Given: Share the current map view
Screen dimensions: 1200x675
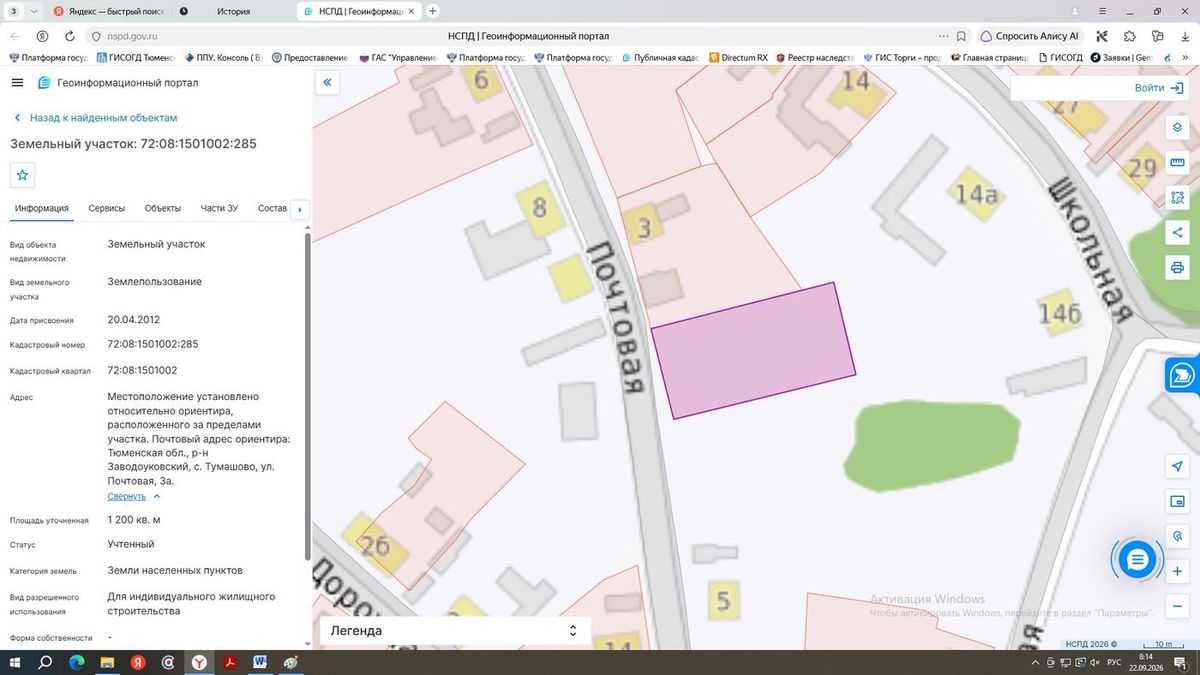Looking at the screenshot, I should click(x=1177, y=233).
